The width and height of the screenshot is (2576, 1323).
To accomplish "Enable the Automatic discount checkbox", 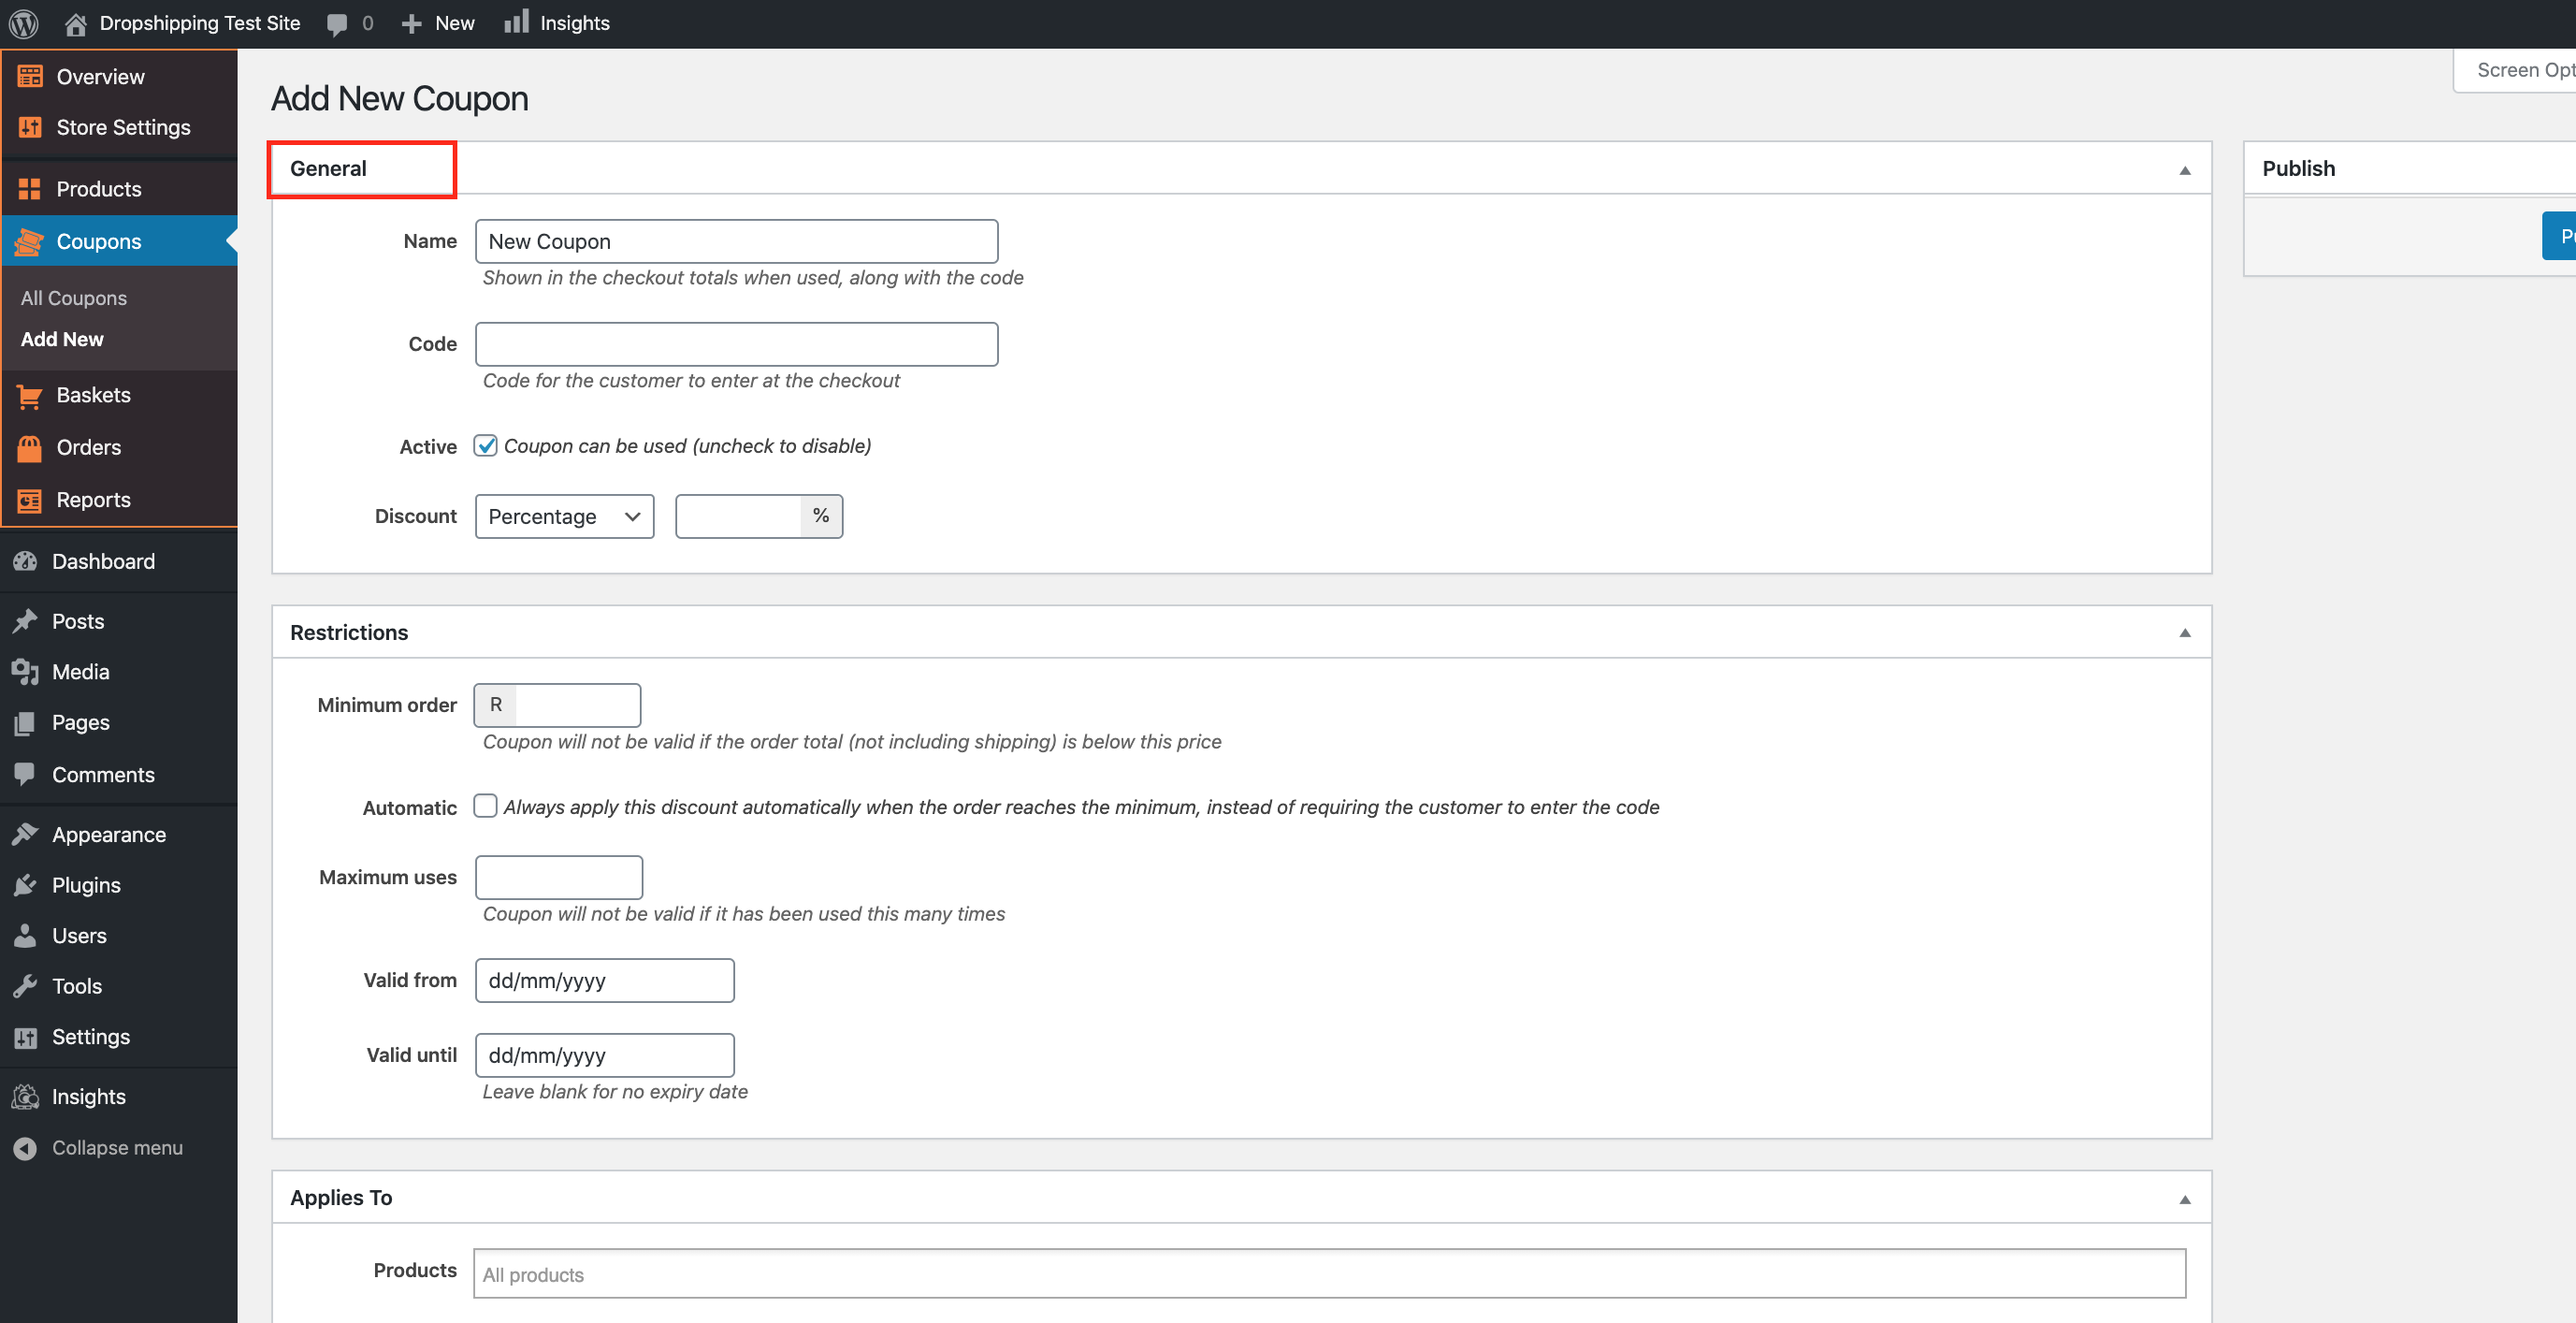I will click(485, 806).
